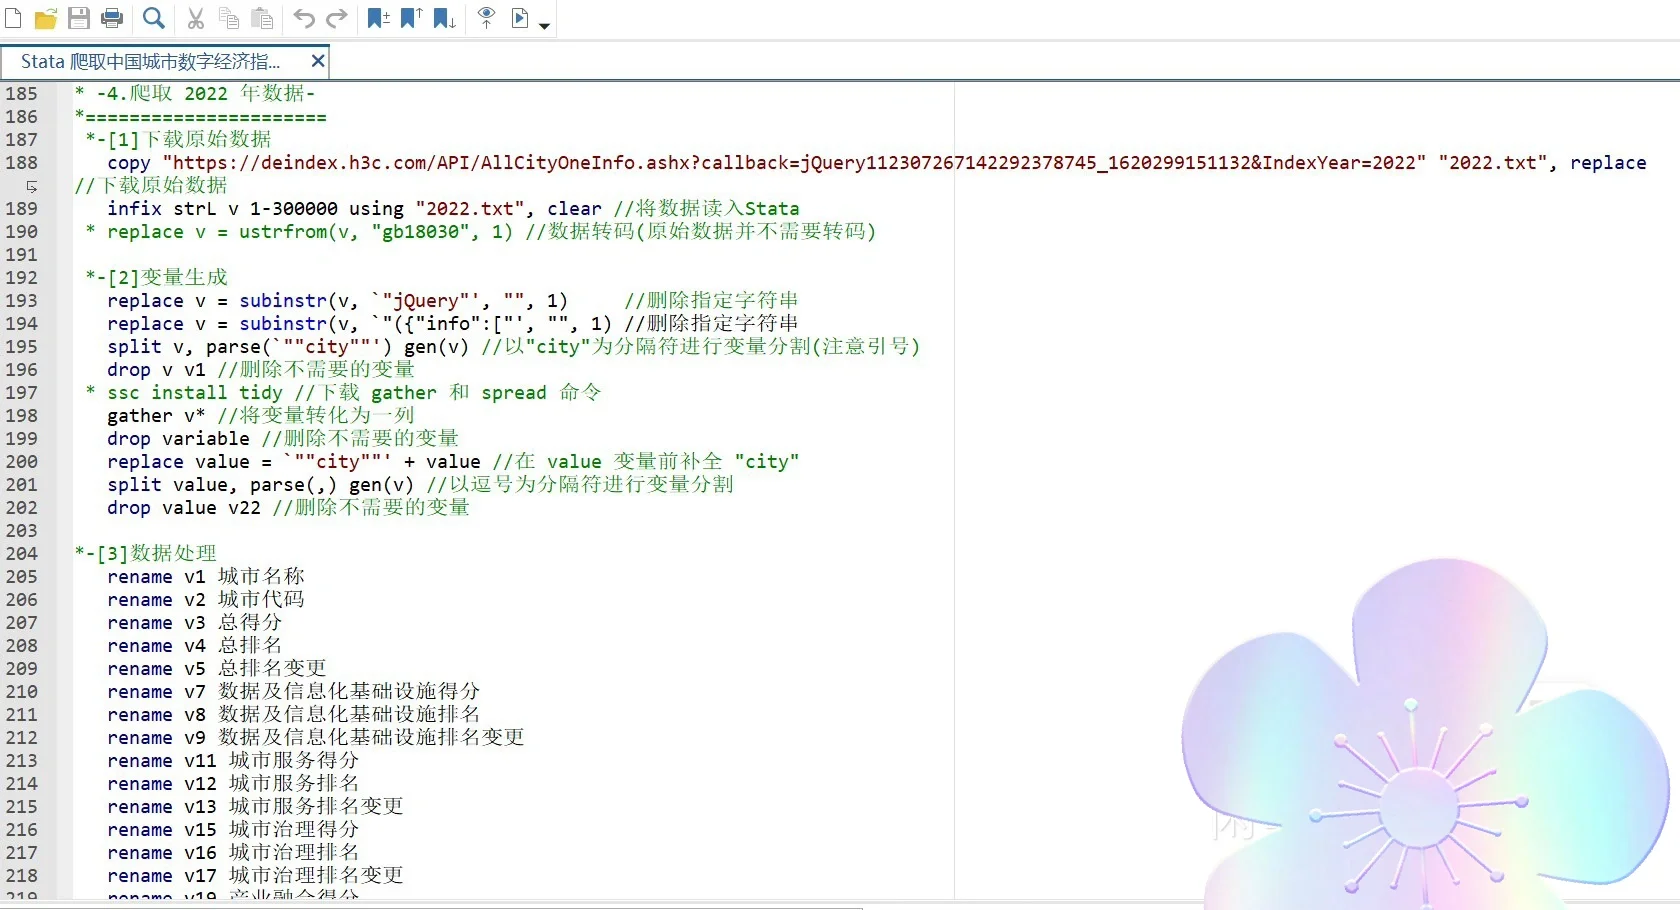Cut selection with the scissors icon
The height and width of the screenshot is (910, 1680).
click(196, 18)
